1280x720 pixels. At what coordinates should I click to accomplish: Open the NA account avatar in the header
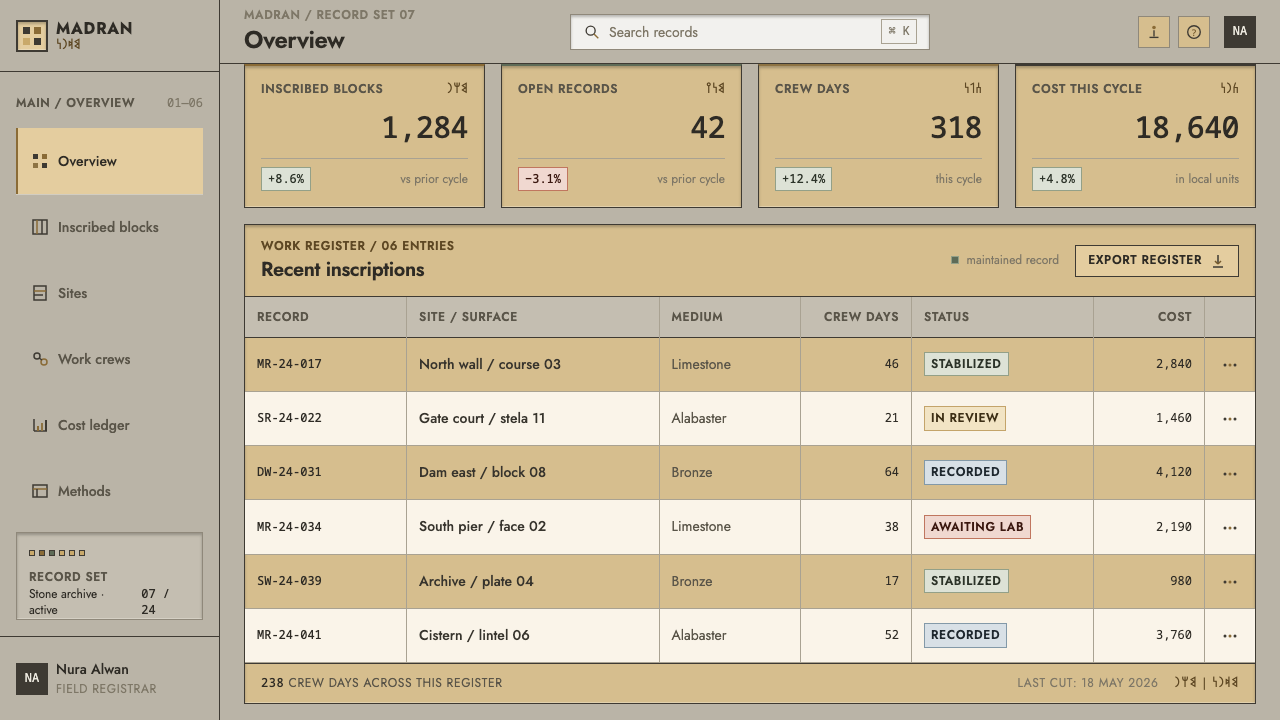pos(1240,32)
